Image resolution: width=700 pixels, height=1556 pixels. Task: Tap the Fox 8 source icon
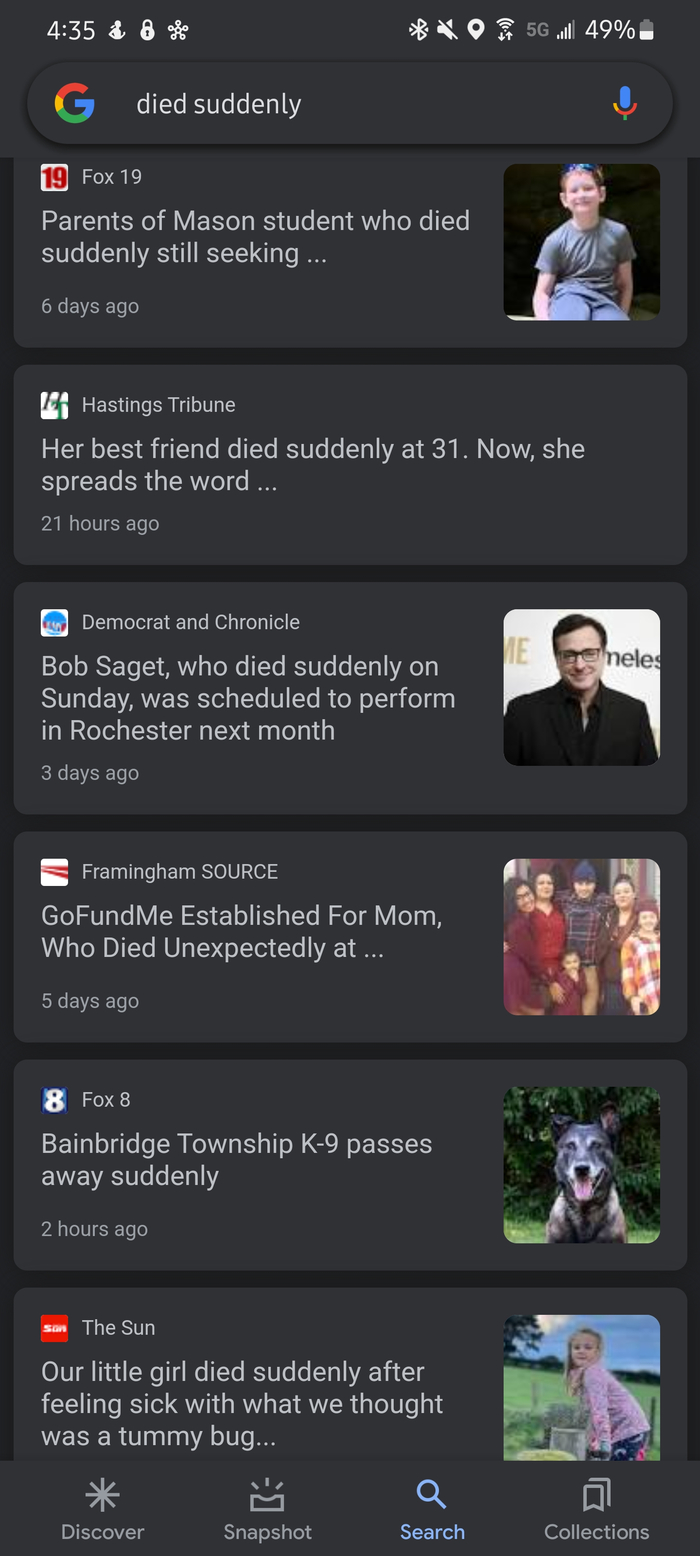(54, 1100)
